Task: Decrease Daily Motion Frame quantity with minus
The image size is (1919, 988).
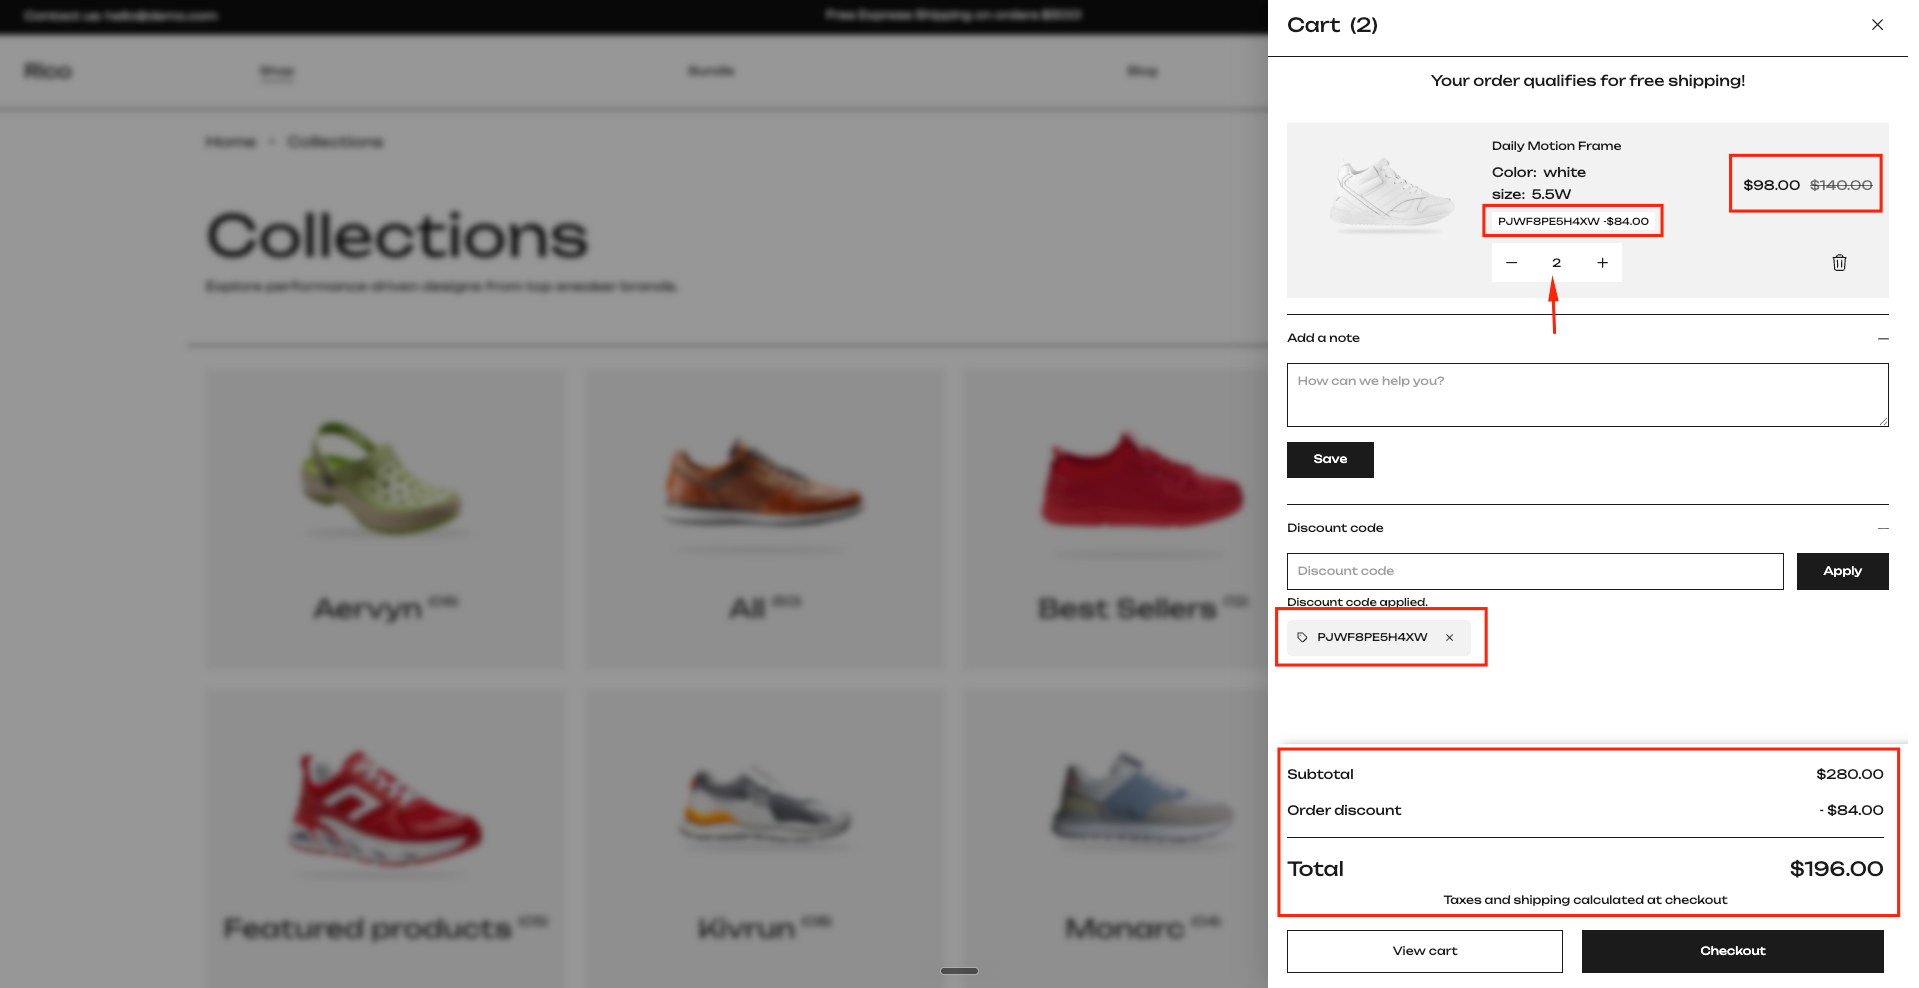Action: [1511, 263]
